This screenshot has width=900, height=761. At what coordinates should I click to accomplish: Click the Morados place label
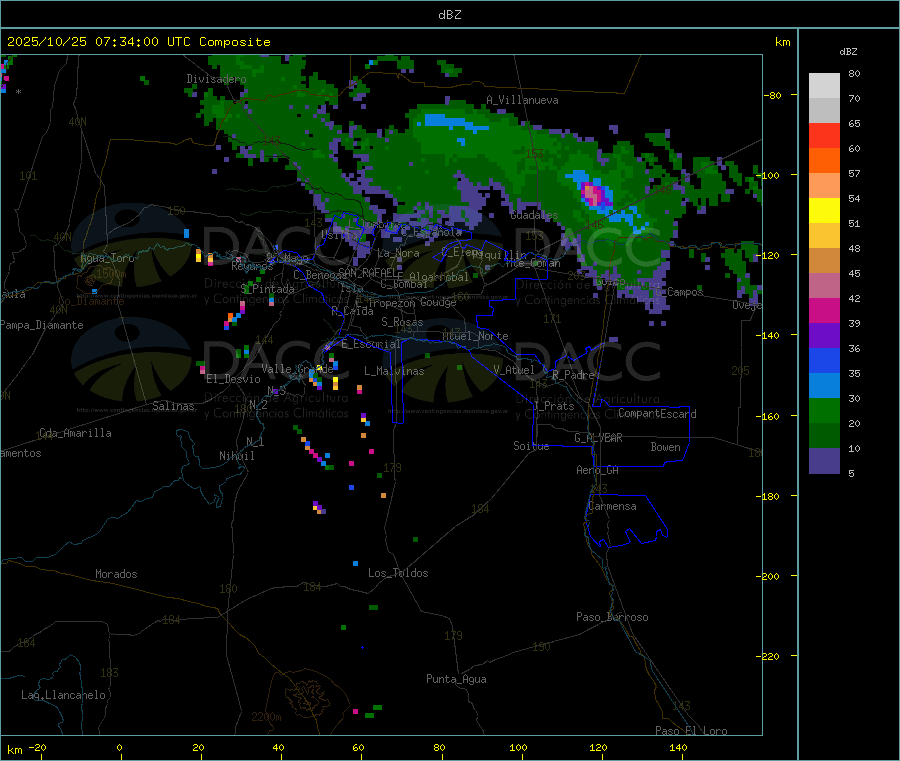point(117,574)
